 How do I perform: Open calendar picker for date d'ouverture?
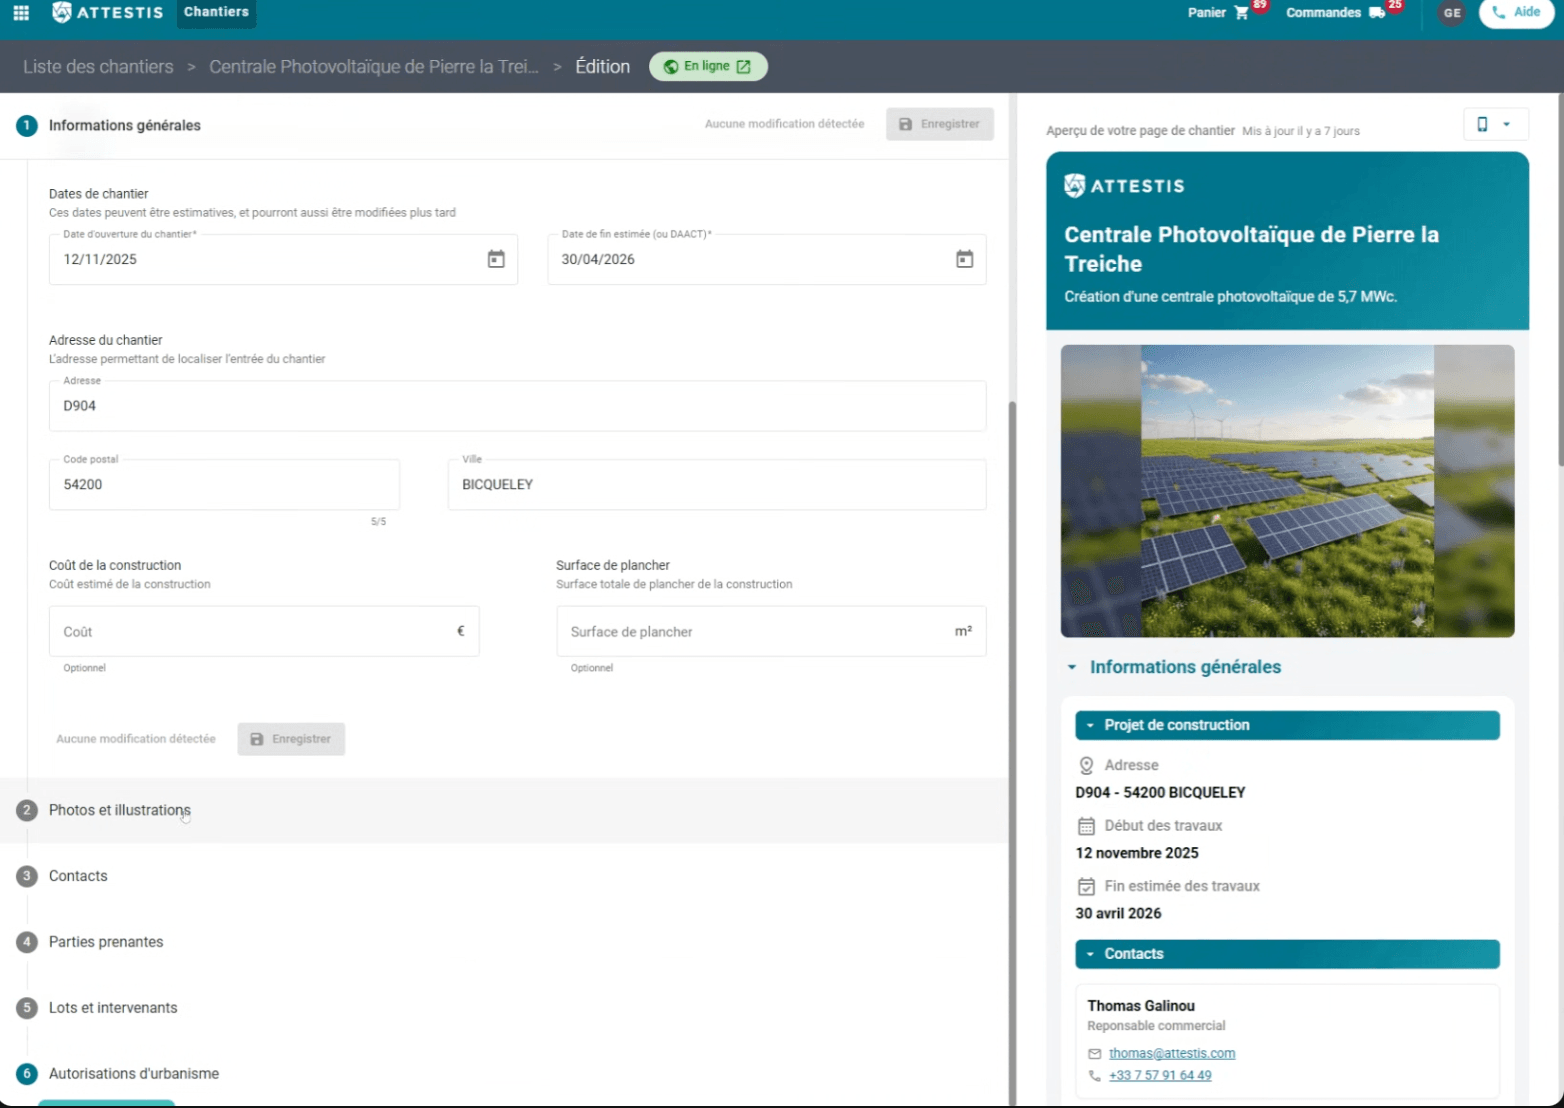pyautogui.click(x=496, y=259)
